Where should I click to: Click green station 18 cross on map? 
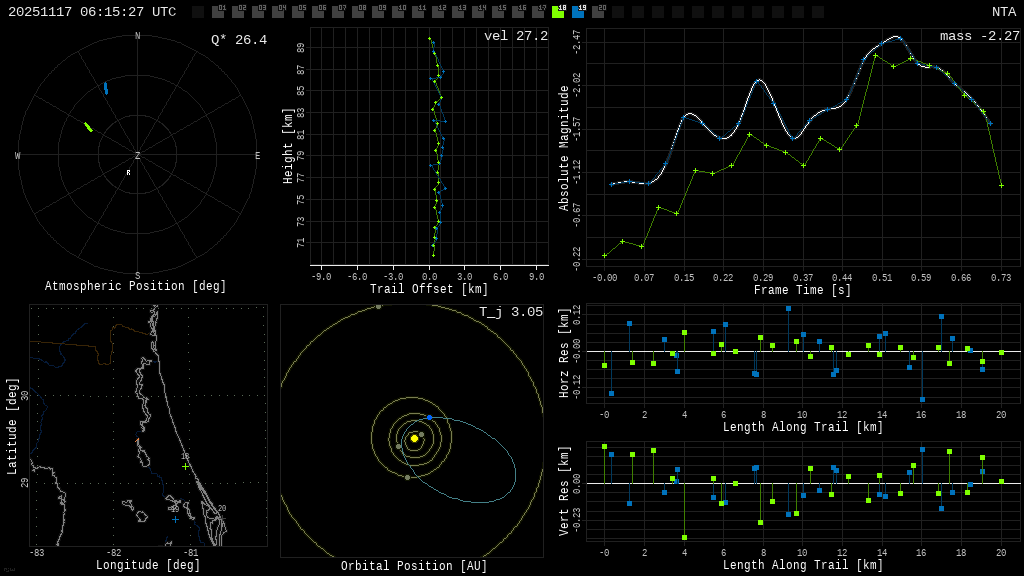(185, 466)
